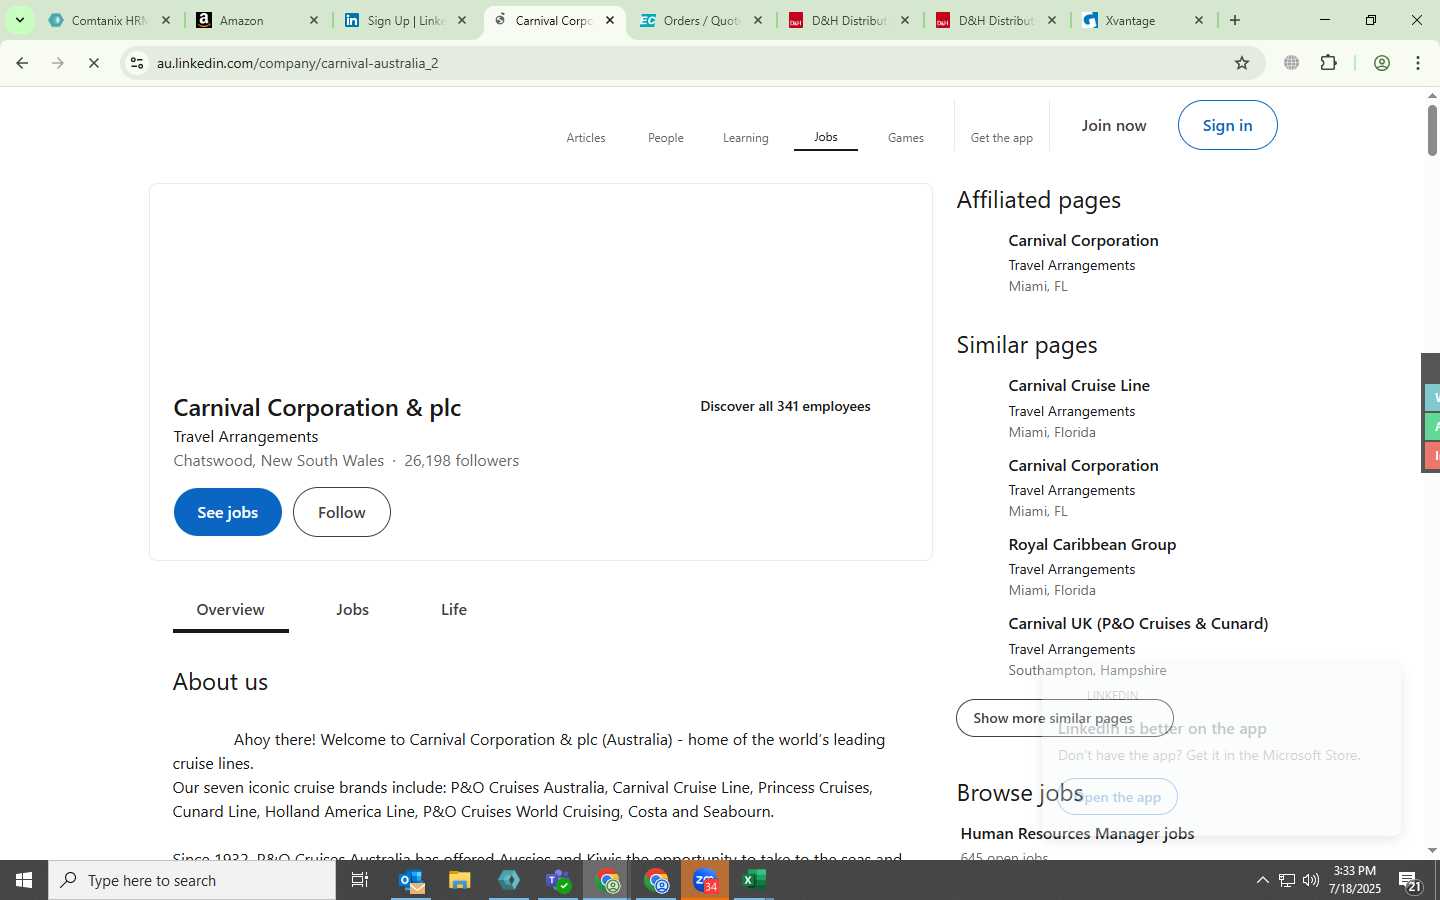1440x900 pixels.
Task: Open Human Resources Manager jobs link
Action: (1077, 834)
